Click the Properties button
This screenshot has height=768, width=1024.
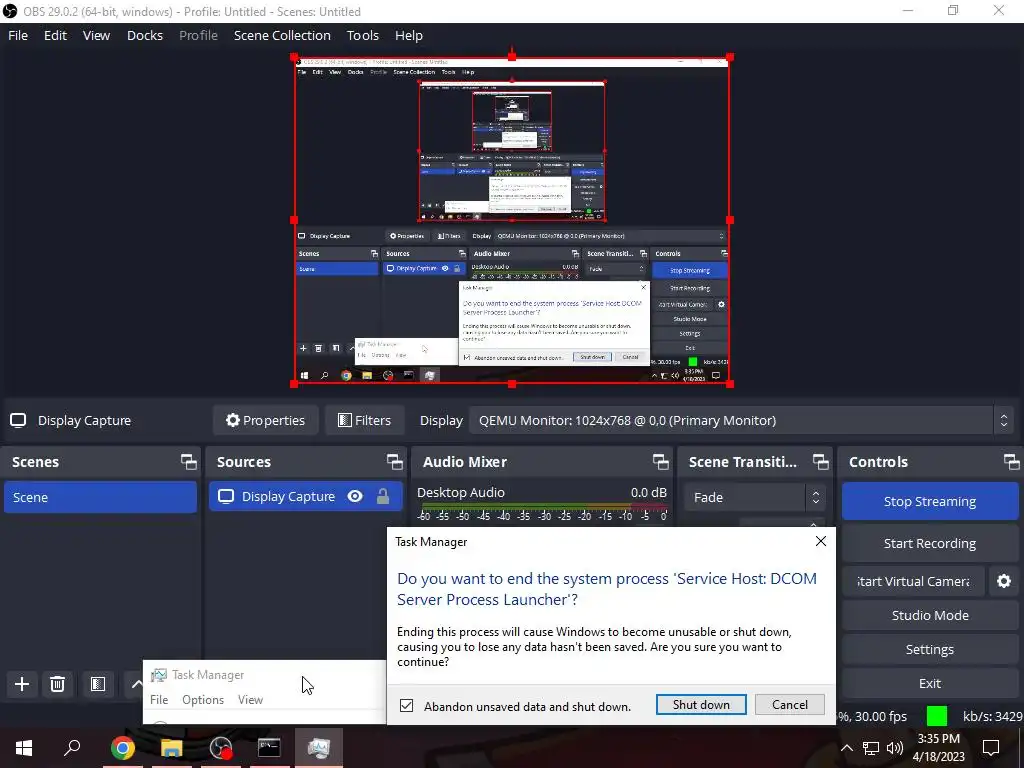coord(265,421)
